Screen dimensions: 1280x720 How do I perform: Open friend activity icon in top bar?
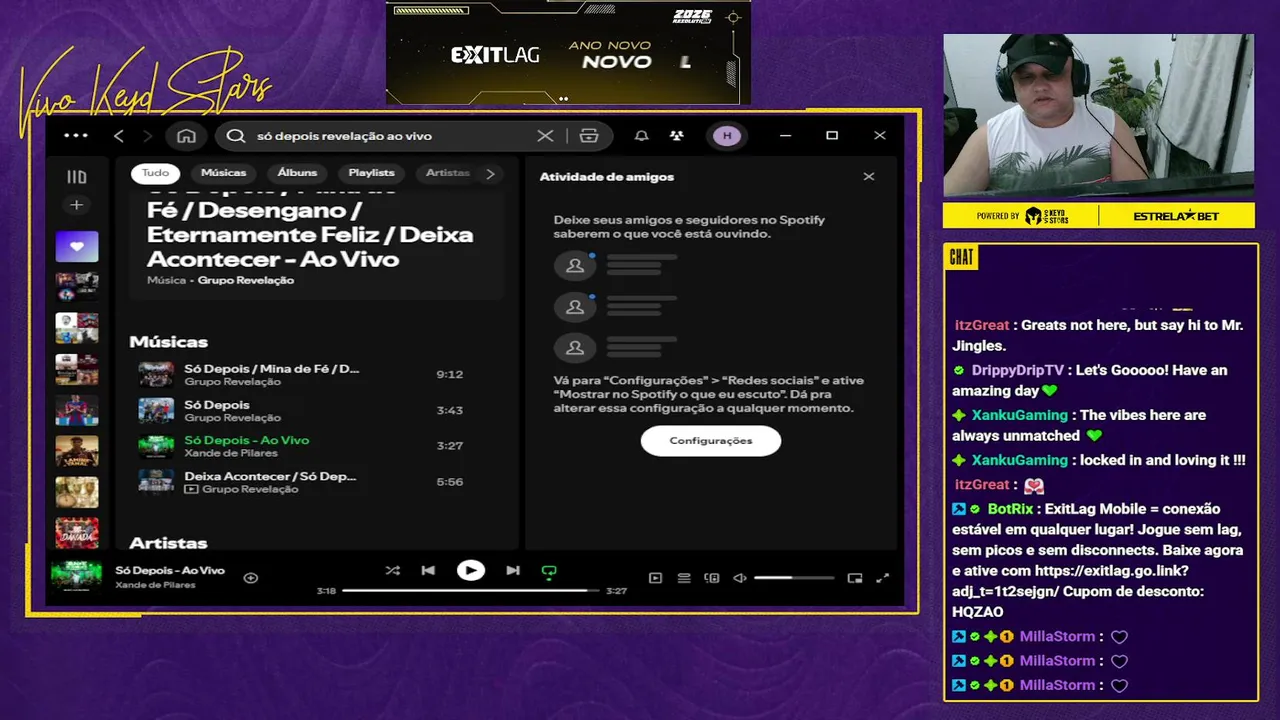(677, 136)
